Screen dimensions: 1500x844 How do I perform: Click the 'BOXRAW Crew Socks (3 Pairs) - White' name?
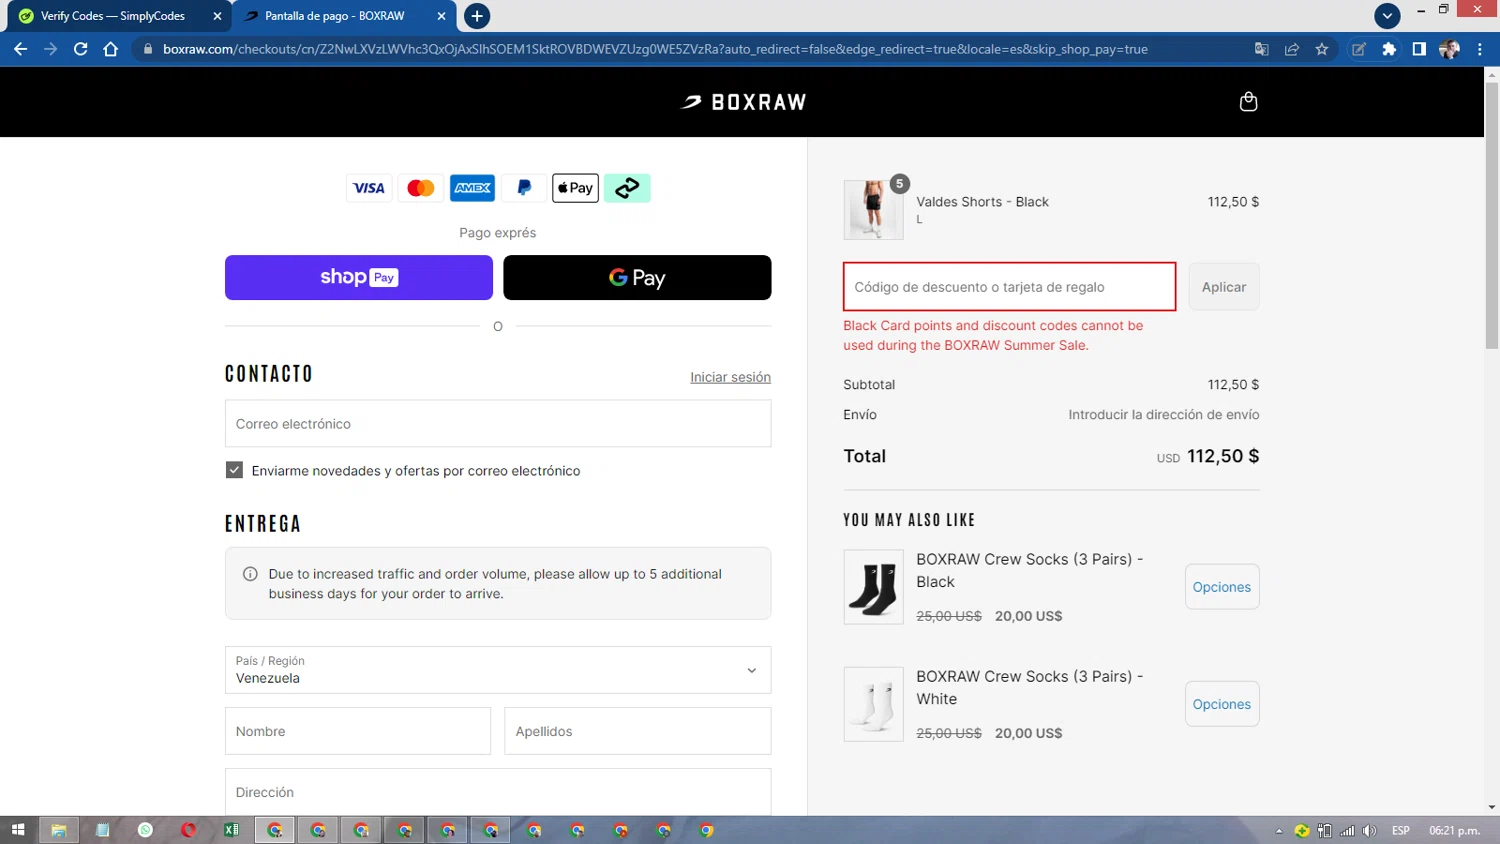[x=1030, y=688]
